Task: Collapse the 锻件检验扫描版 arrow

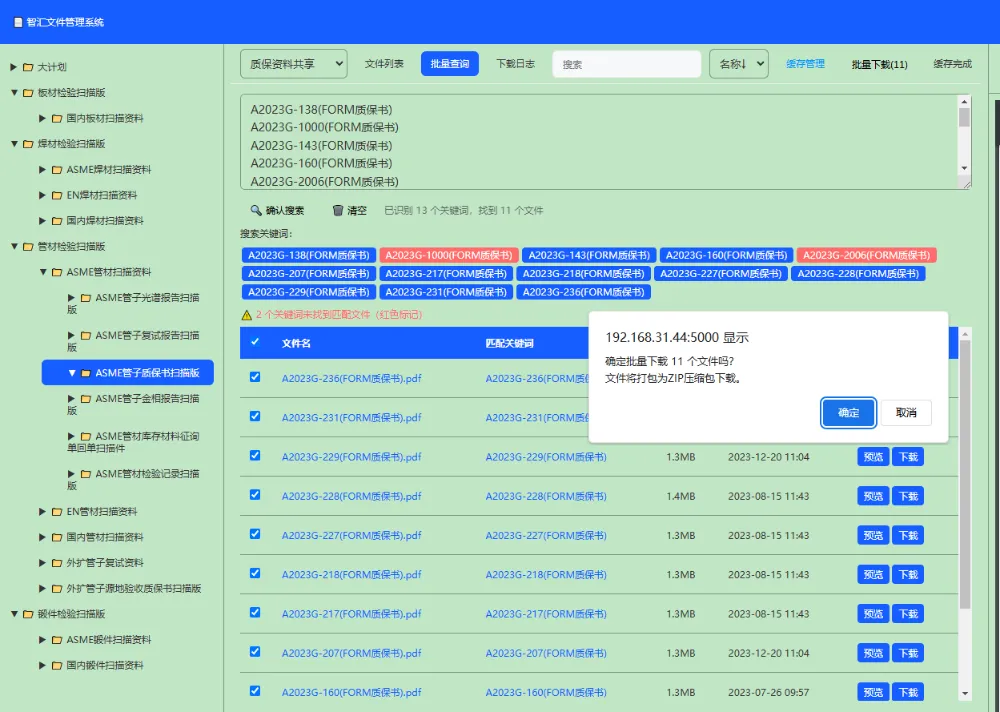Action: coord(13,614)
